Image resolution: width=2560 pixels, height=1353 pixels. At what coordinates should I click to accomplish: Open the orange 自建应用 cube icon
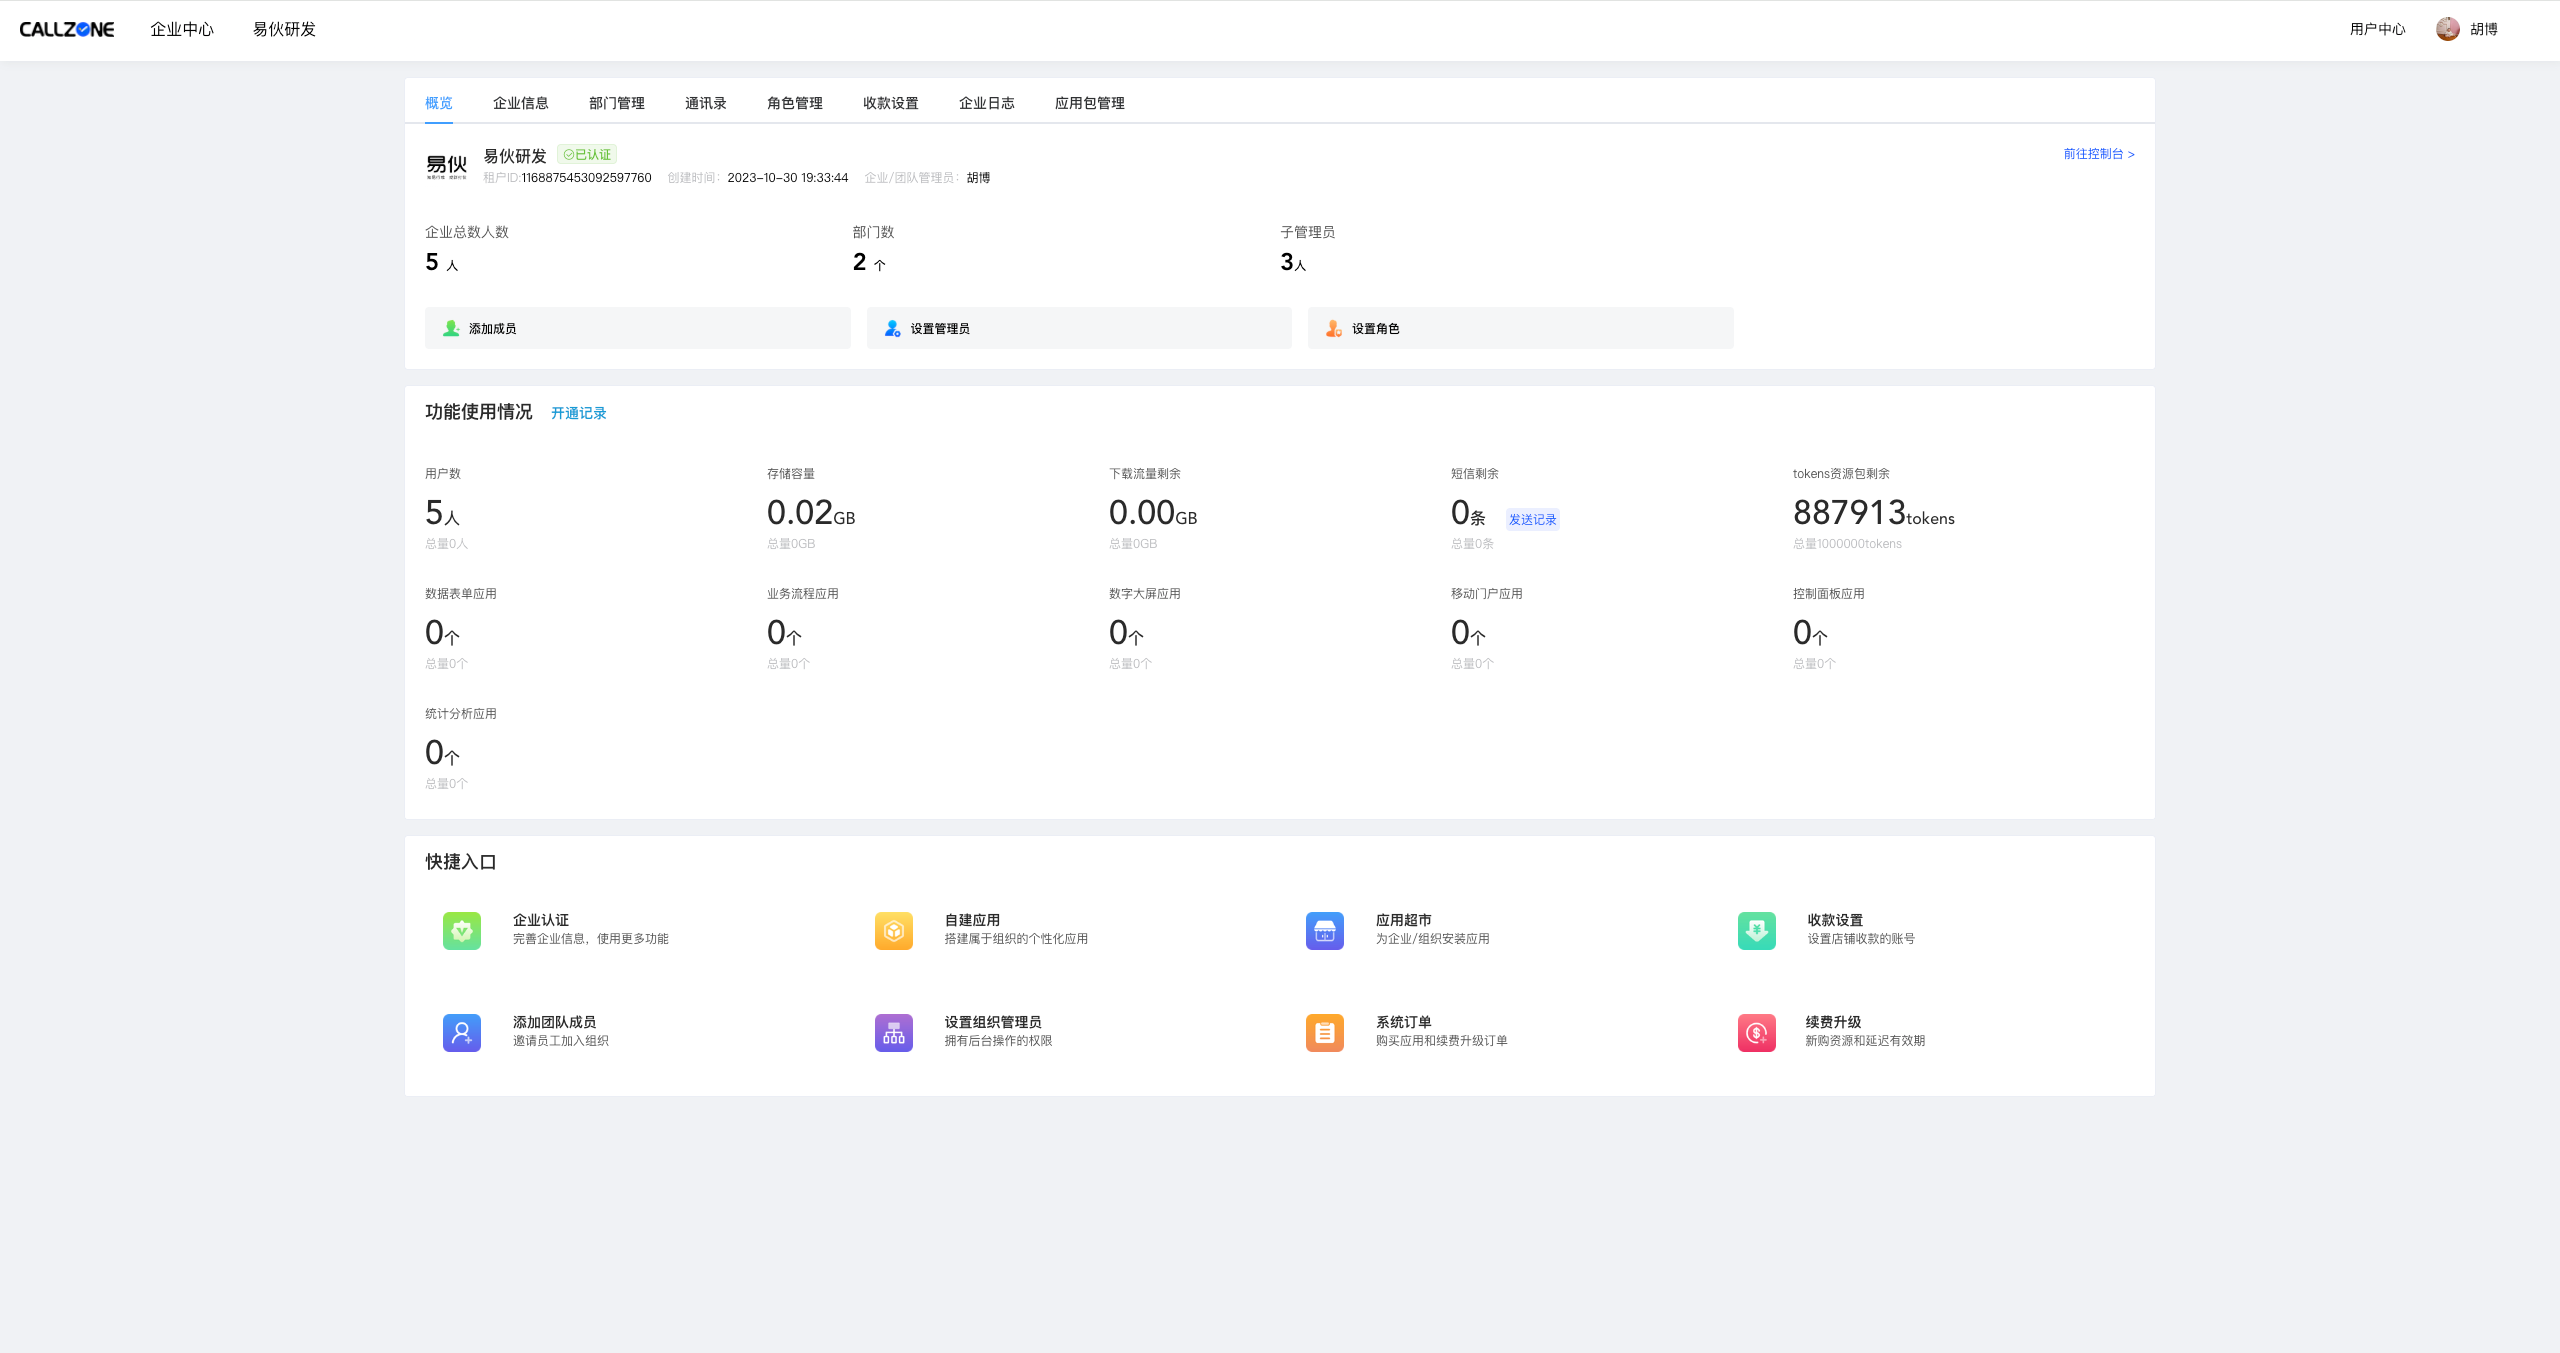893,930
